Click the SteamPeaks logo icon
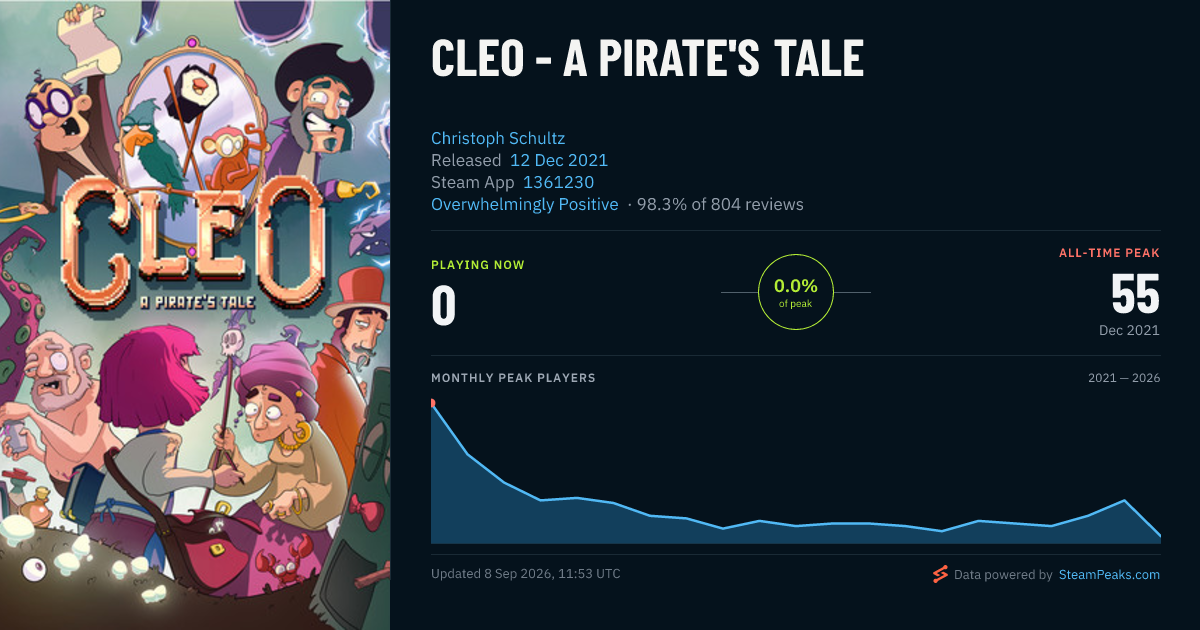This screenshot has width=1200, height=630. 939,574
